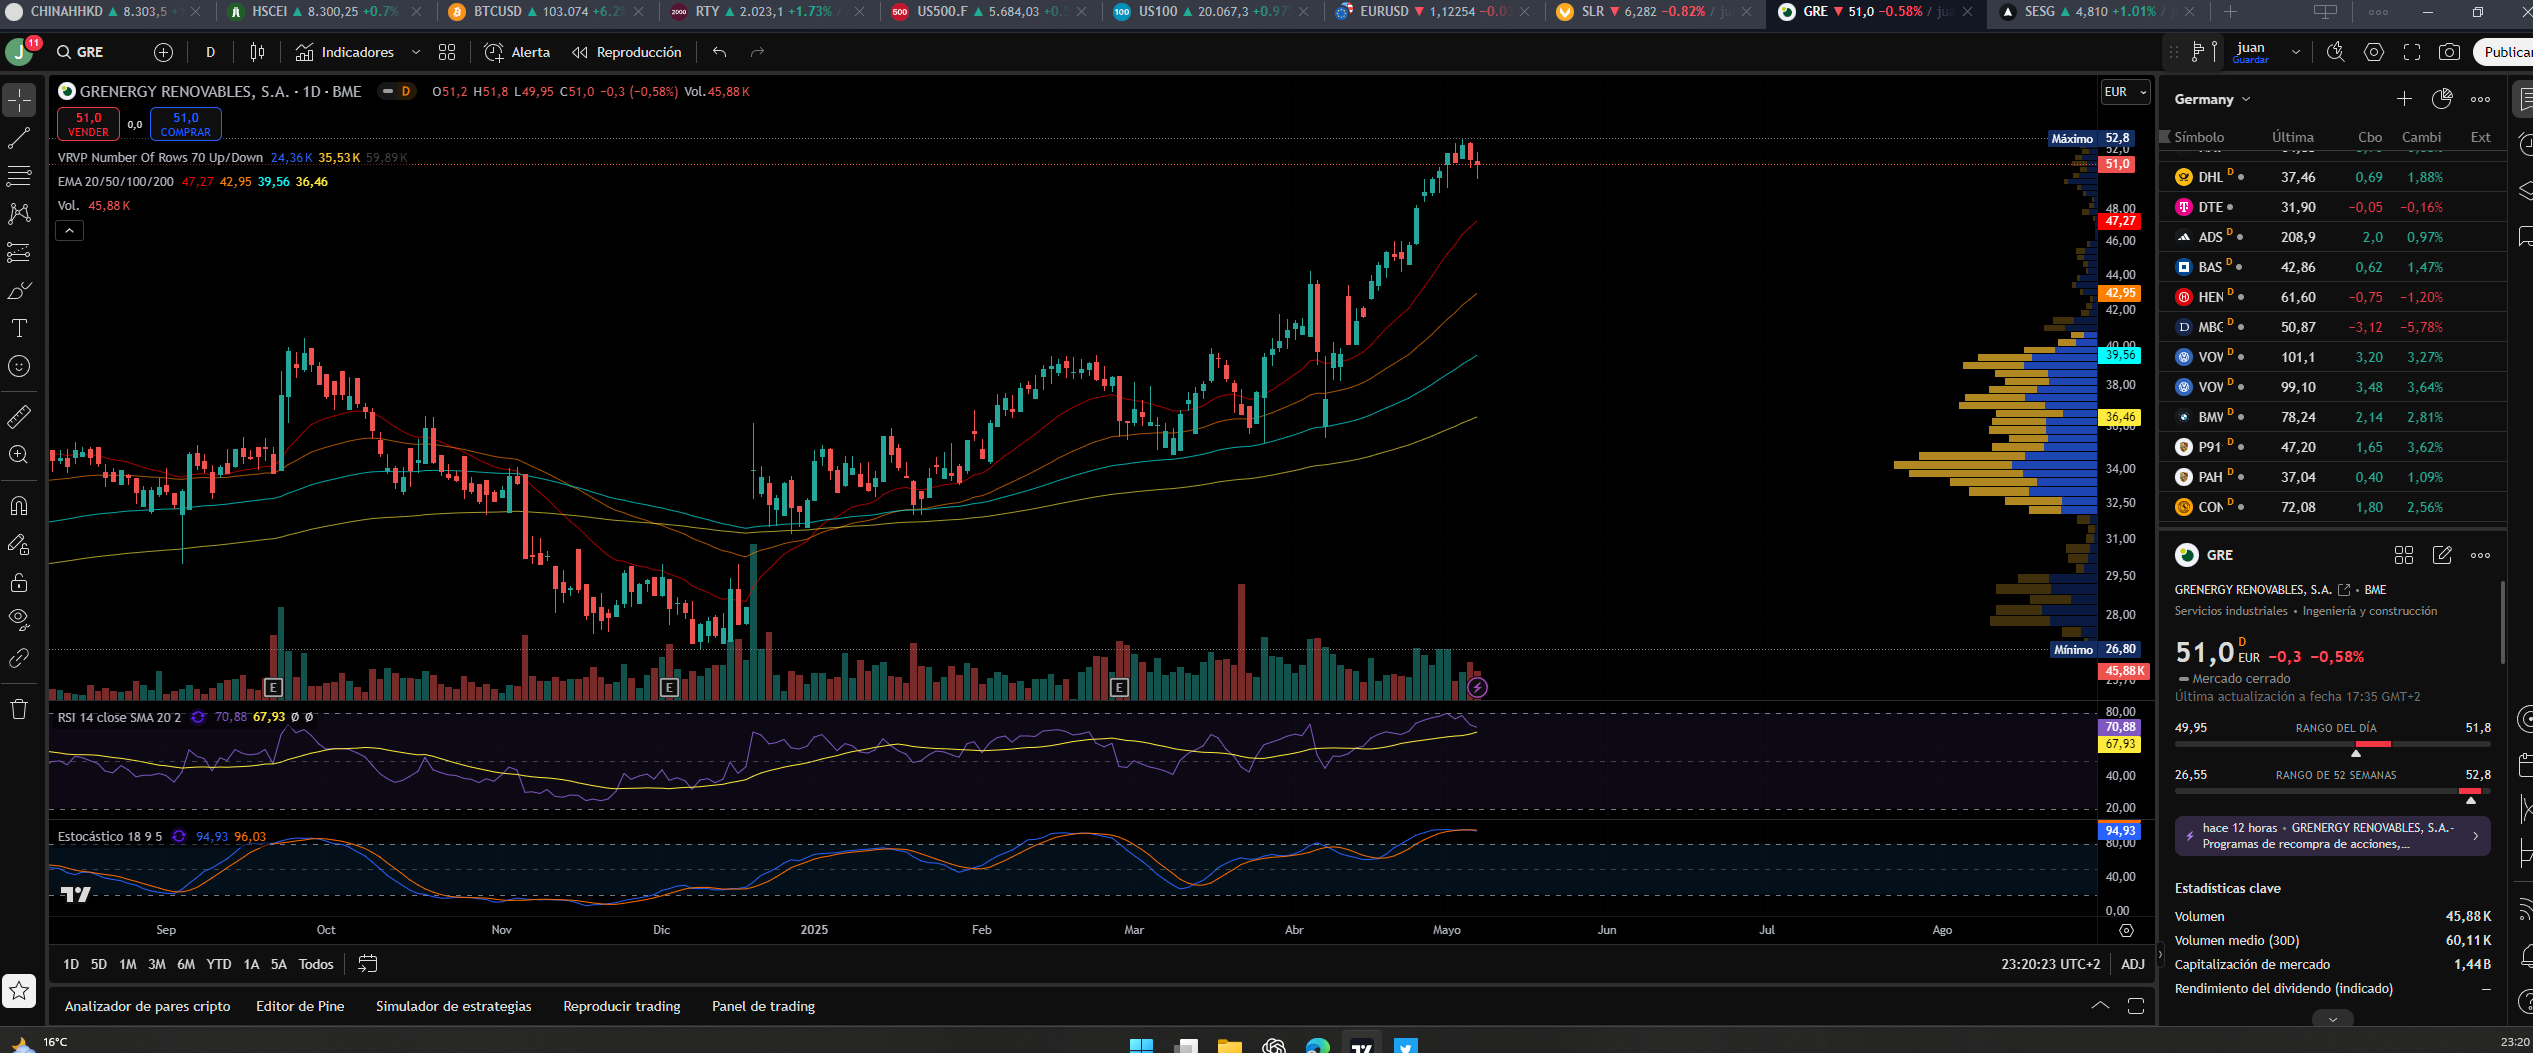This screenshot has height=1053, width=2533.
Task: Open the chart patterns tool group
Action: point(19,214)
